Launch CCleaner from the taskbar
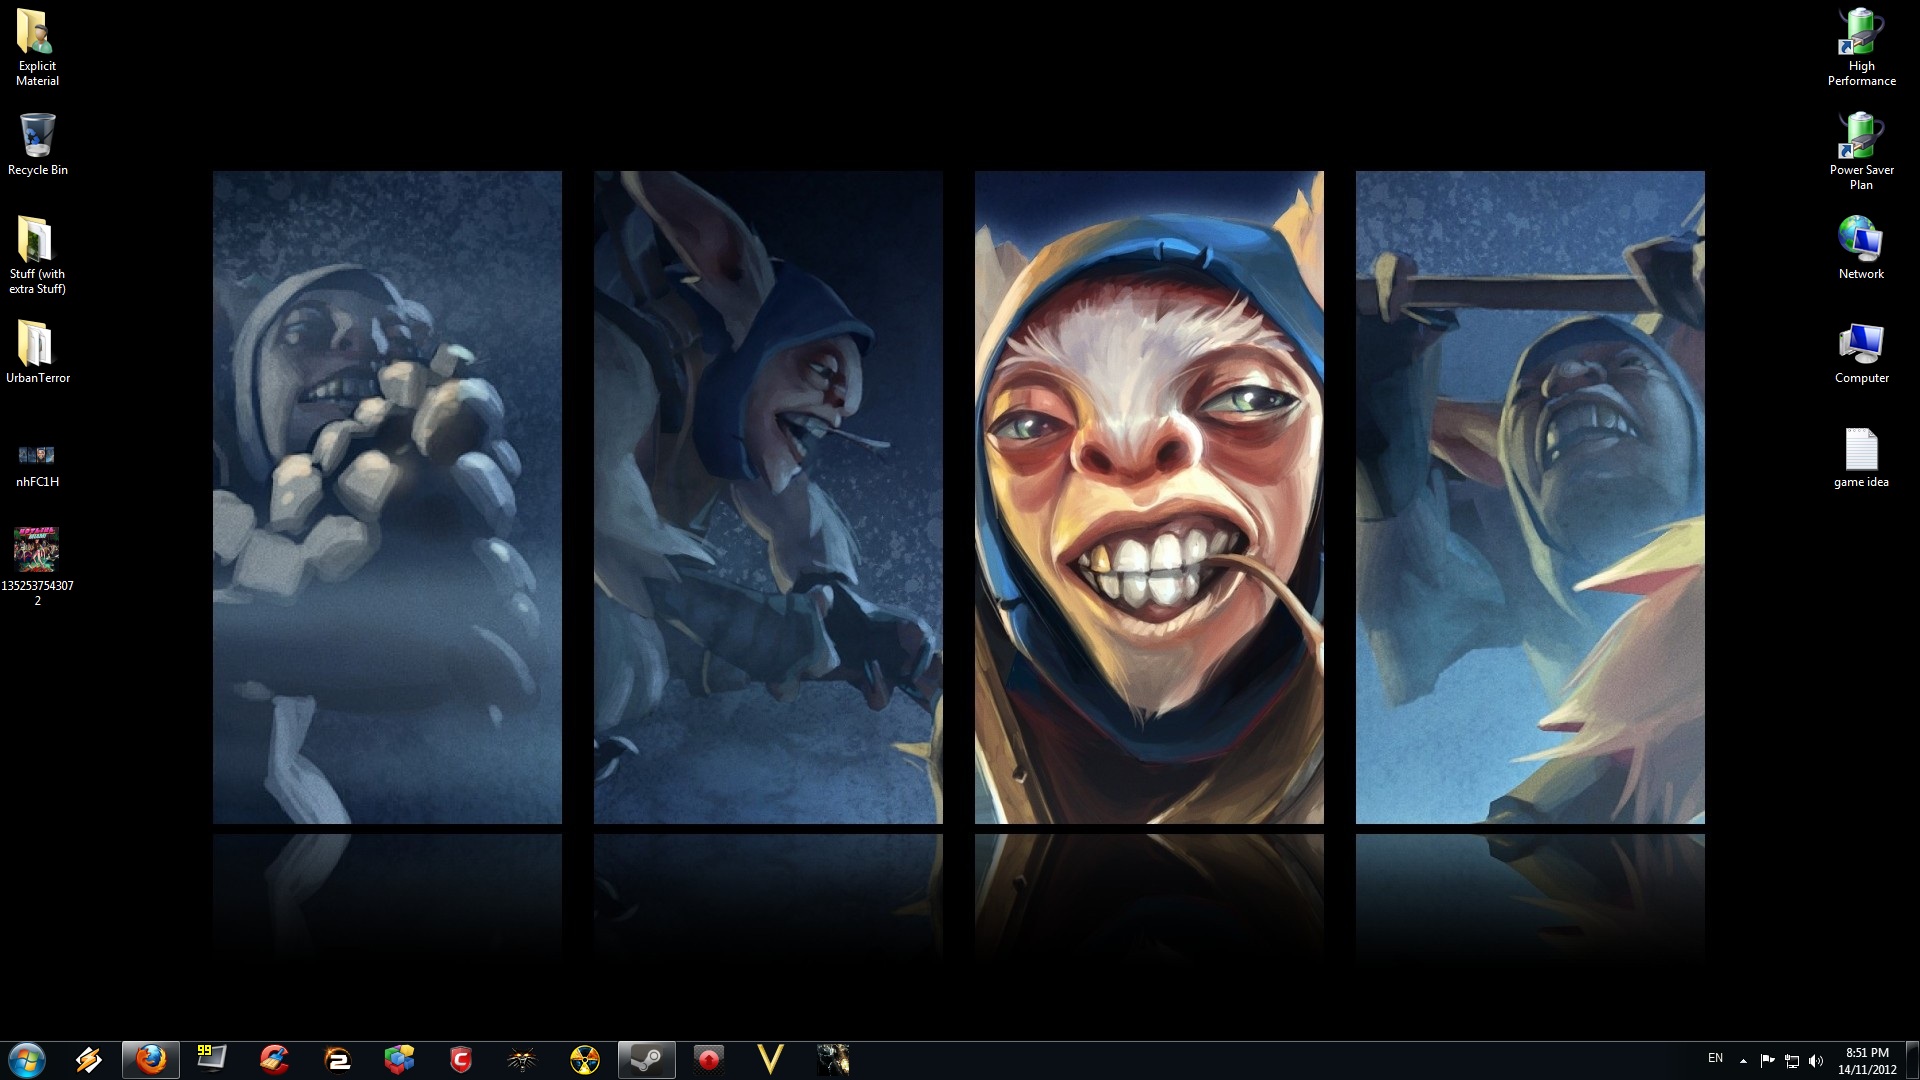 tap(274, 1060)
